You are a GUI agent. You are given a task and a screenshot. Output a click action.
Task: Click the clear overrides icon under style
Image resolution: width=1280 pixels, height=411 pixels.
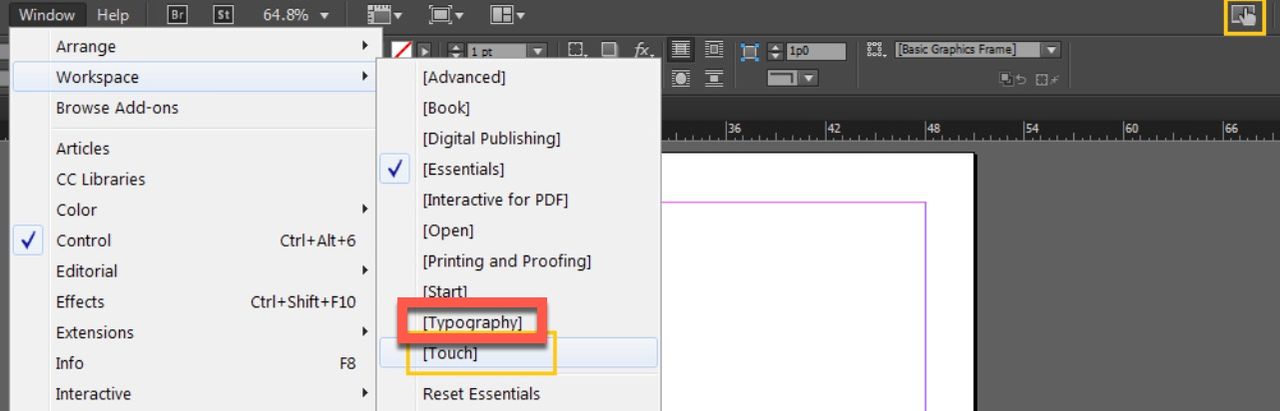pos(1011,78)
